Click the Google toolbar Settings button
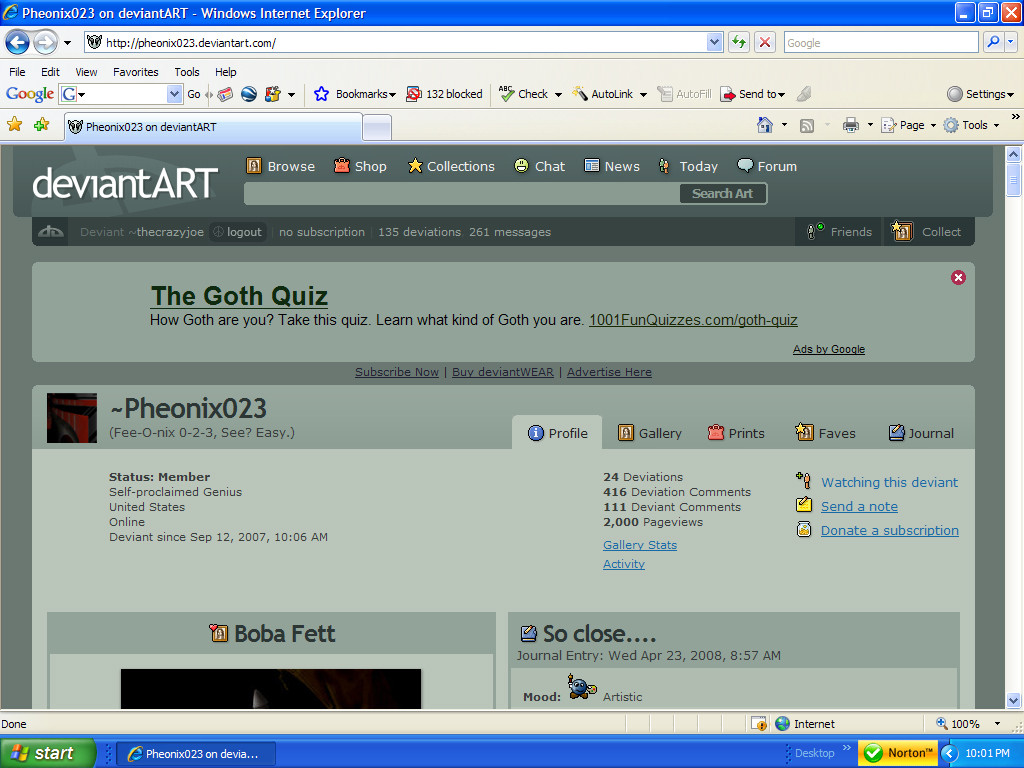This screenshot has height=768, width=1024. pos(980,94)
